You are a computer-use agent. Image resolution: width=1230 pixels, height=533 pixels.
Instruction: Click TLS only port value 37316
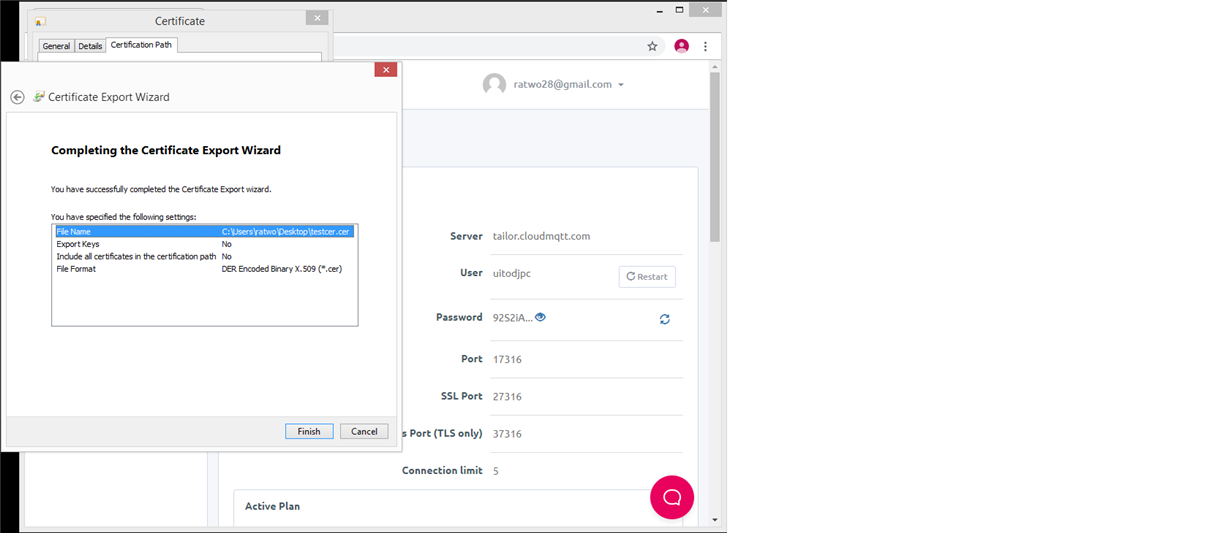(x=507, y=434)
